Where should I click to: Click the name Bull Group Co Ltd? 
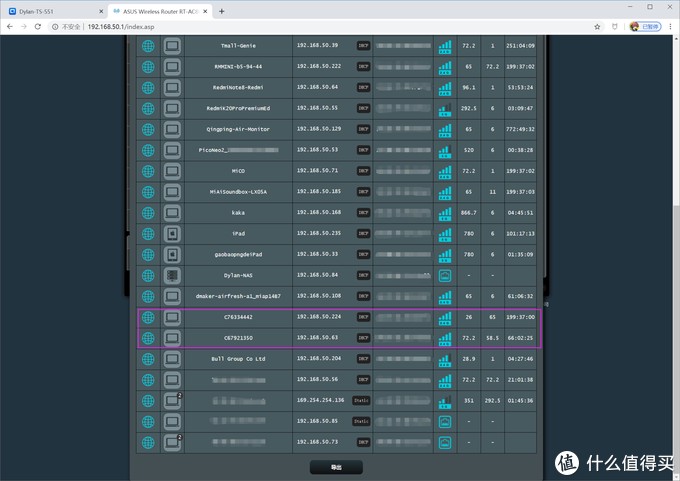pyautogui.click(x=238, y=359)
